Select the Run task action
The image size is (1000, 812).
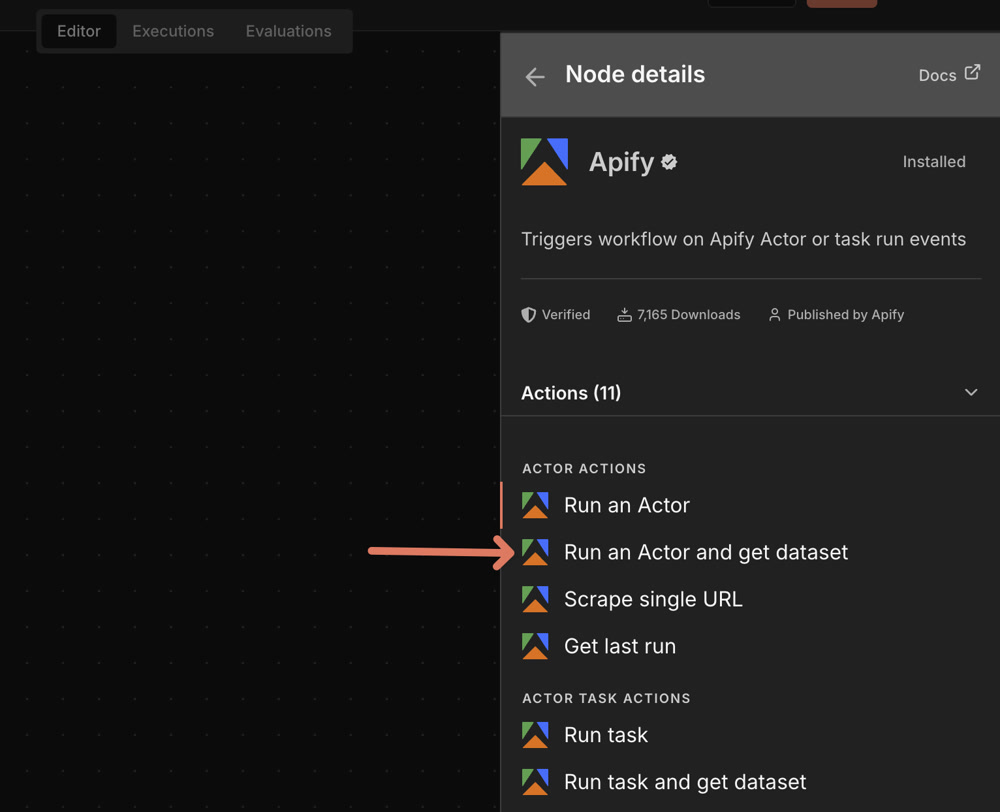tap(605, 735)
